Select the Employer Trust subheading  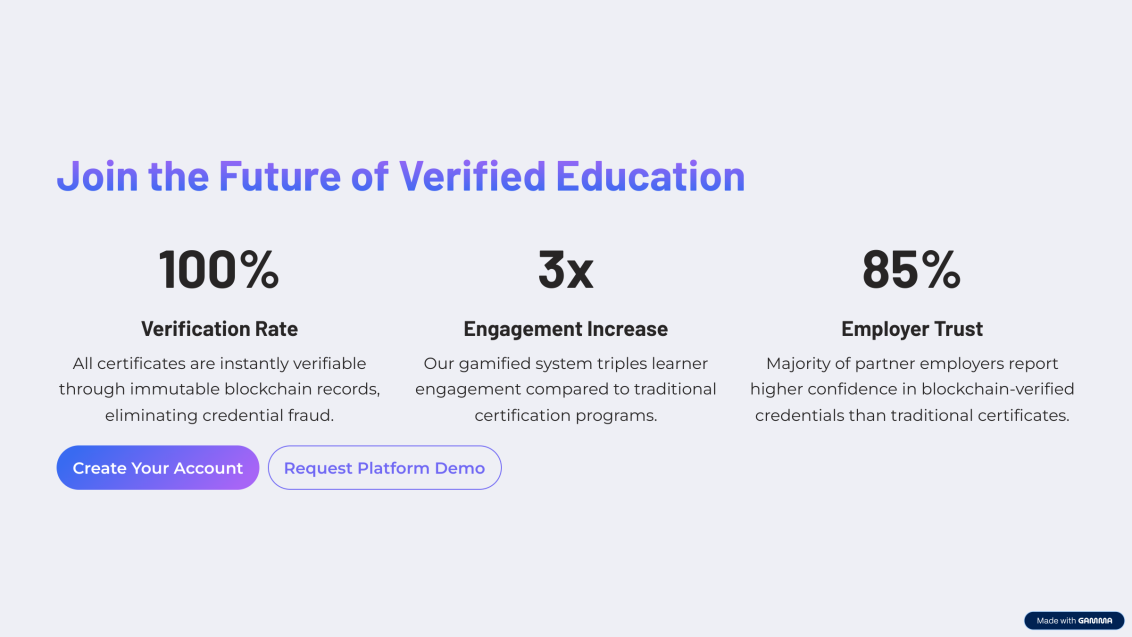click(912, 329)
